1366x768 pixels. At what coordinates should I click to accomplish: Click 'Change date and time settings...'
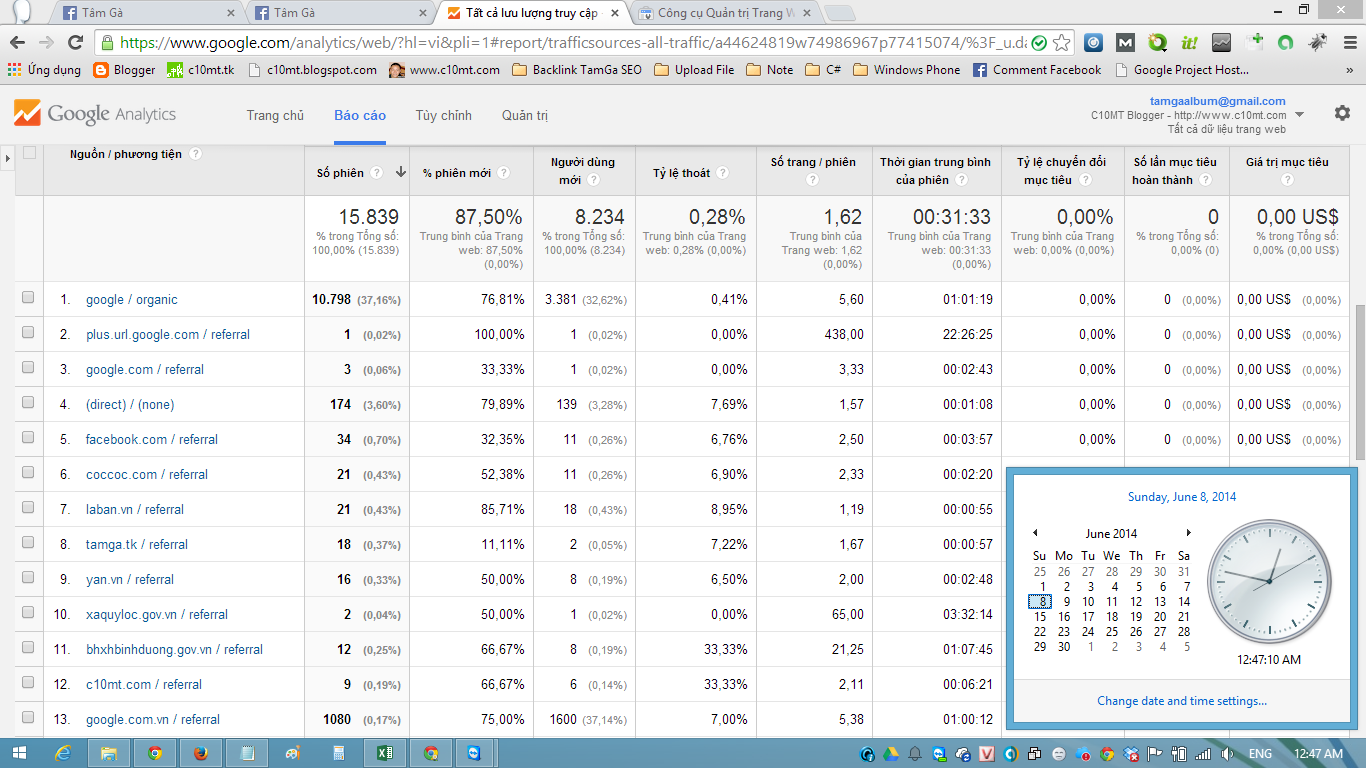point(1182,701)
